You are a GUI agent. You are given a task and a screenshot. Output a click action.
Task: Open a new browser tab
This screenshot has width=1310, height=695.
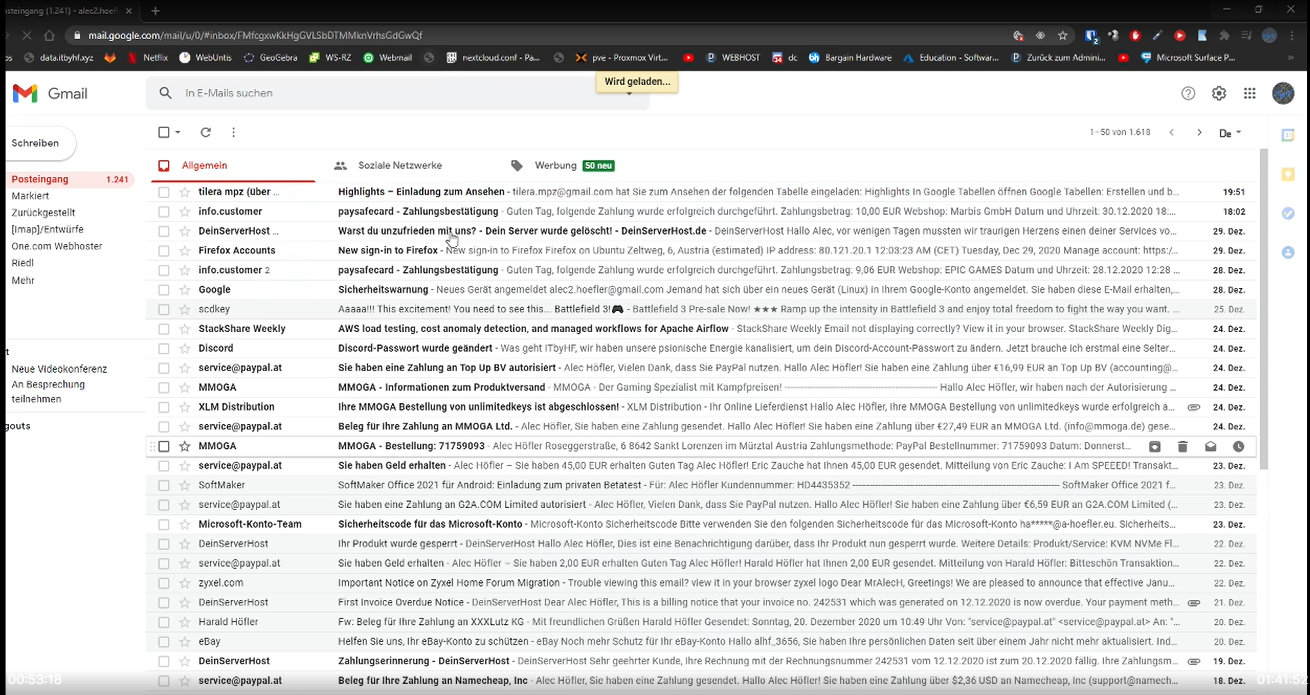[155, 11]
